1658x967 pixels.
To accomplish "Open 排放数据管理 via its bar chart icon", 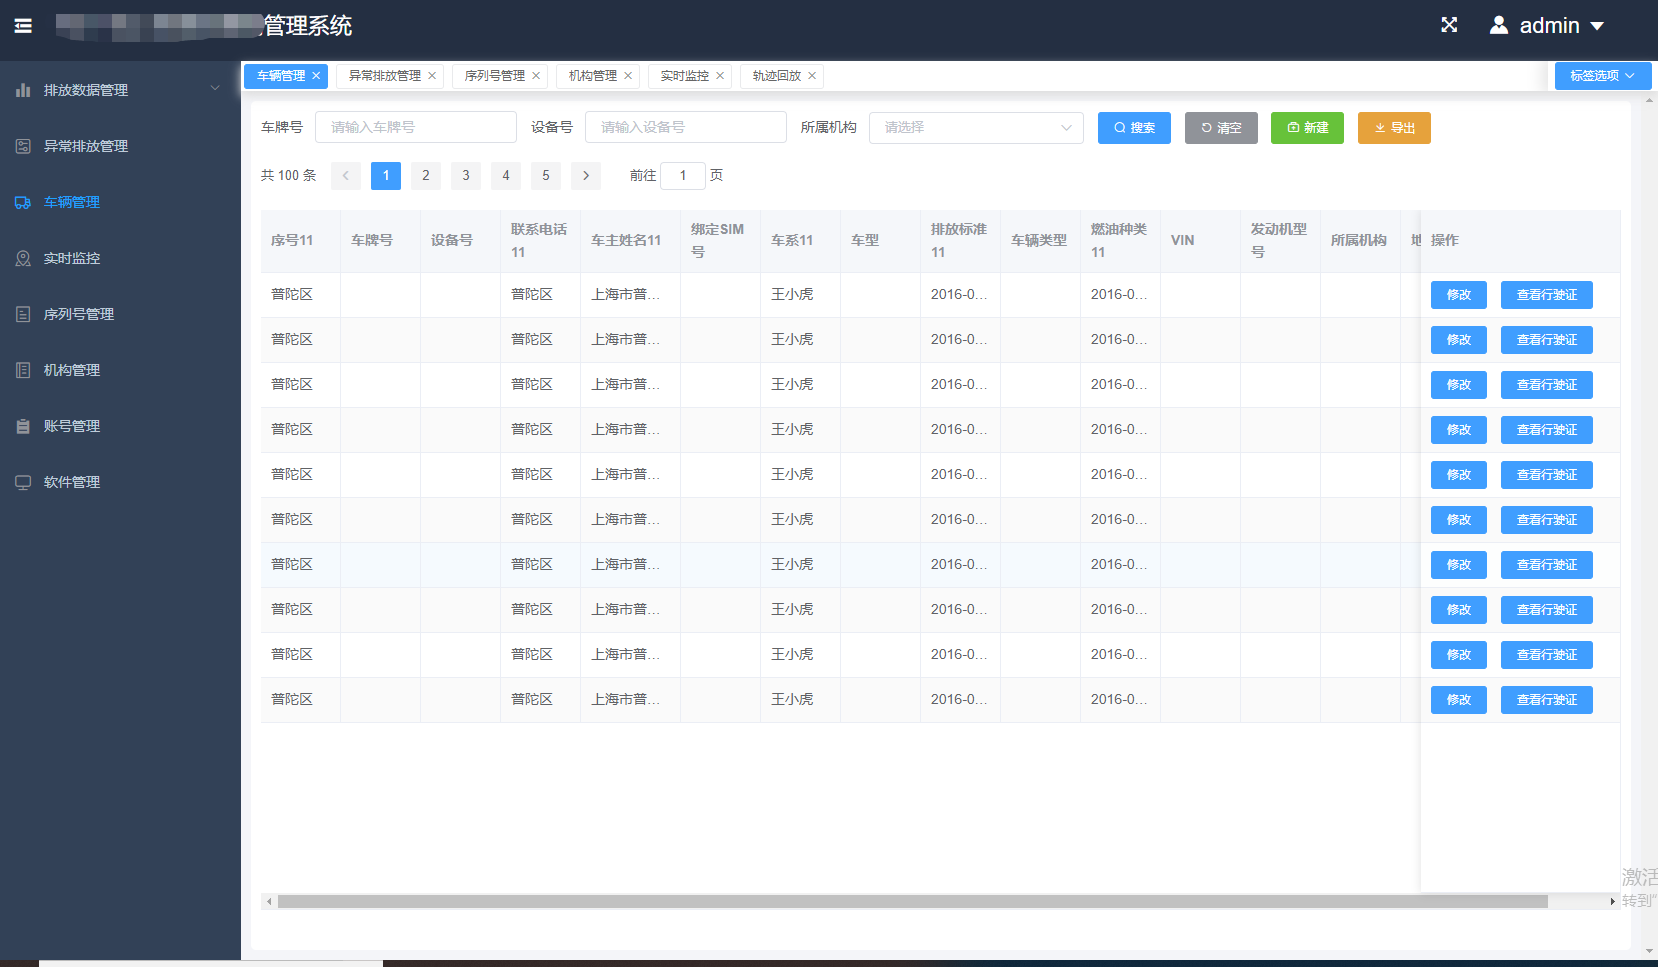I will (x=23, y=90).
